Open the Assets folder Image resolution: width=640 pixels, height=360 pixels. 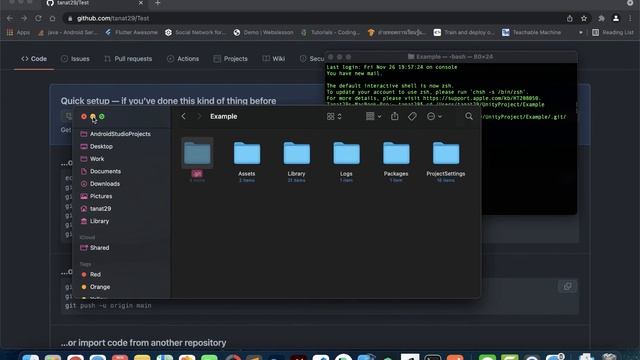click(247, 154)
